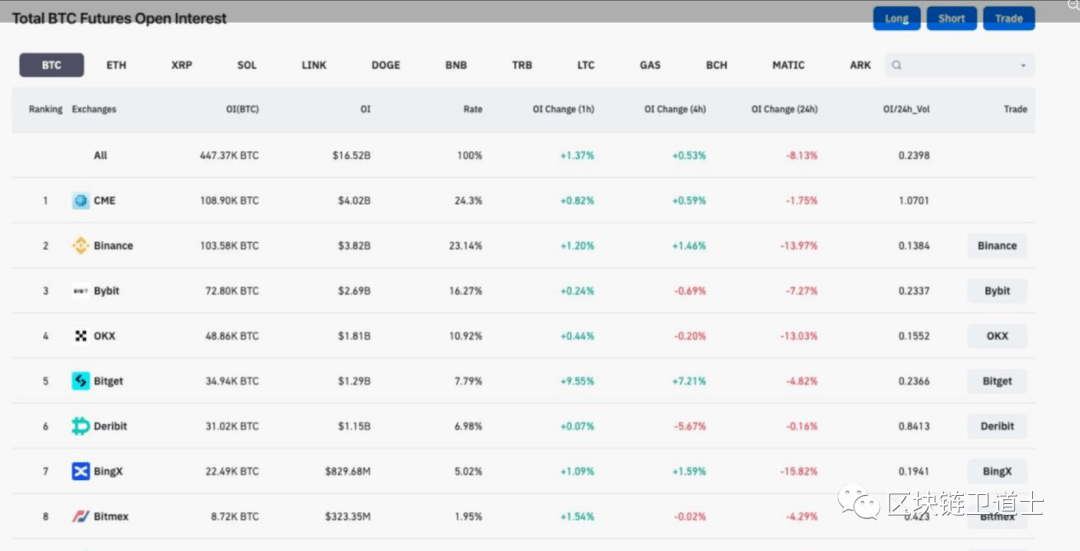Click the Deribit trade button
Viewport: 1080px width, 551px height.
pos(997,426)
